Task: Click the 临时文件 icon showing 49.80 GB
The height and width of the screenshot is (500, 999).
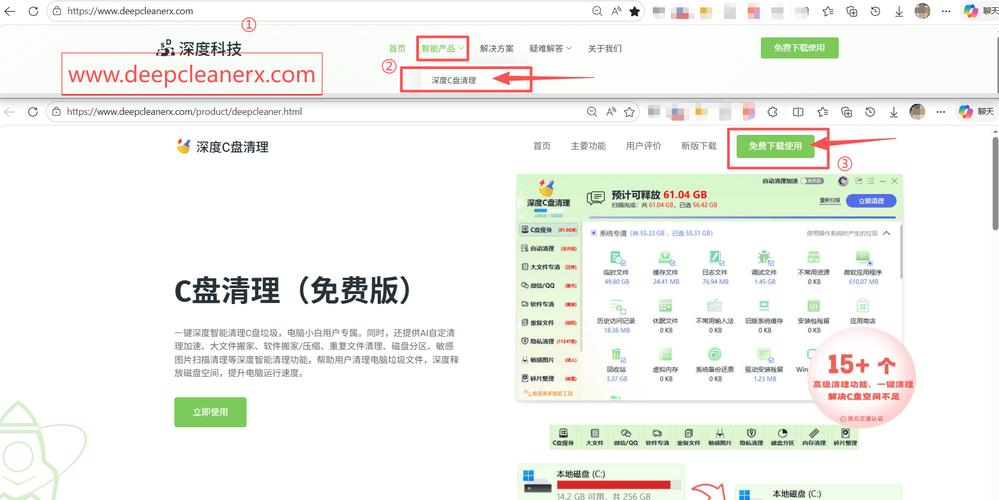Action: 617,259
